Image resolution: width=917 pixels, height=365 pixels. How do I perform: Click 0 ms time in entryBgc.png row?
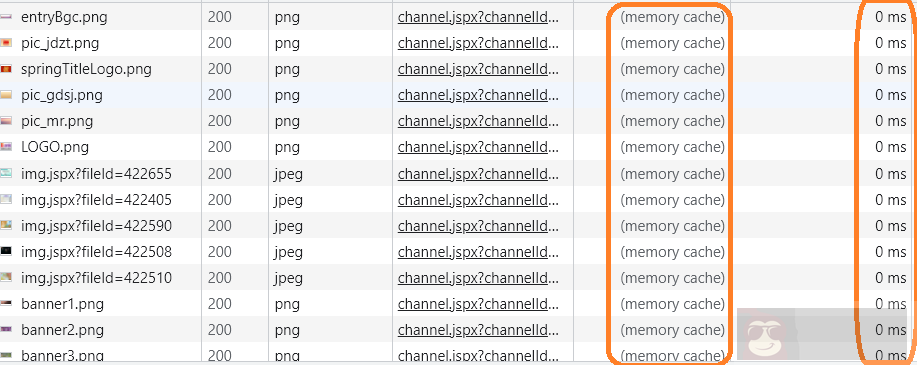coord(891,17)
